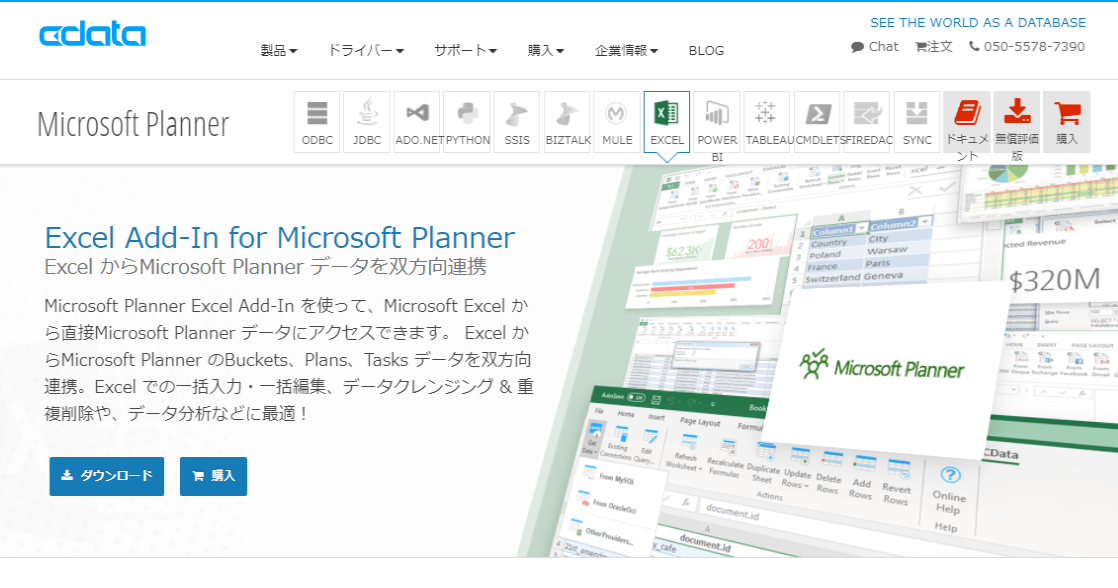The height and width of the screenshot is (588, 1118).
Task: Select the SSIS component tile
Action: [517, 122]
